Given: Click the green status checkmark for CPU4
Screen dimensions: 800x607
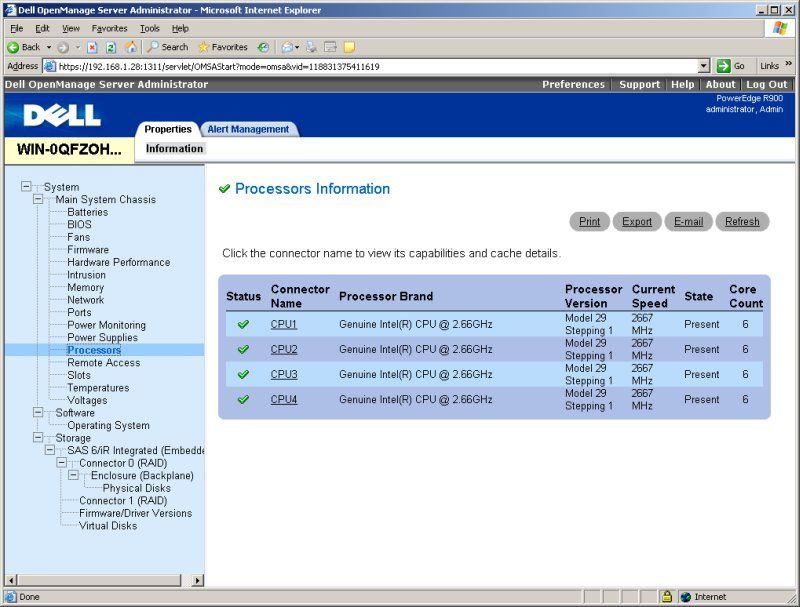Looking at the screenshot, I should (x=243, y=399).
